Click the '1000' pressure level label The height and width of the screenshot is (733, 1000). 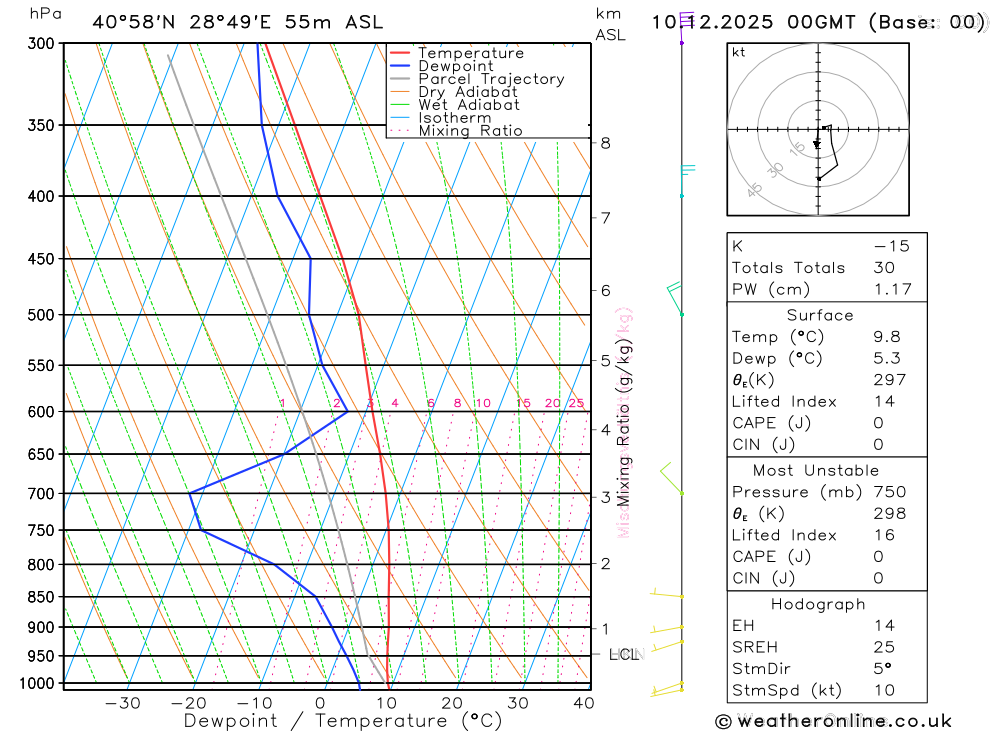pyautogui.click(x=37, y=683)
